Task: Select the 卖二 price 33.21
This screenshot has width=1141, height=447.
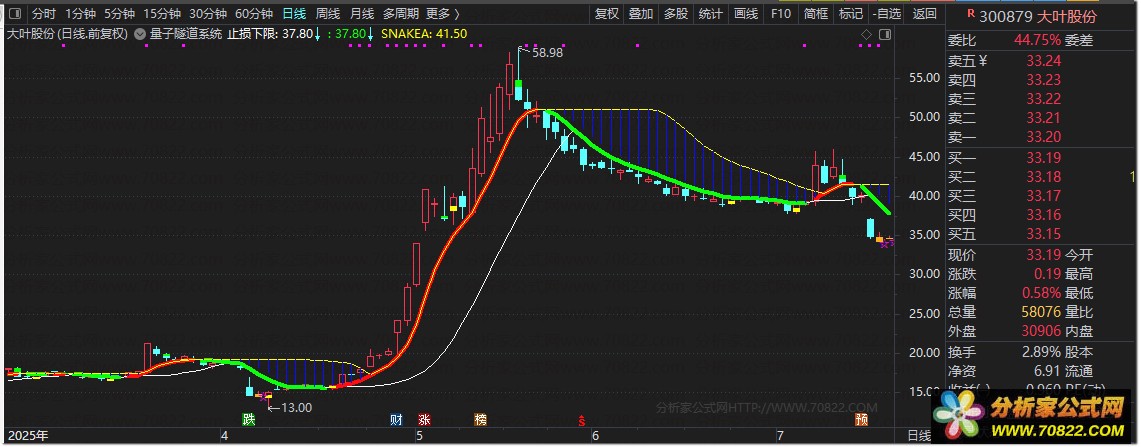Action: (x=1043, y=118)
